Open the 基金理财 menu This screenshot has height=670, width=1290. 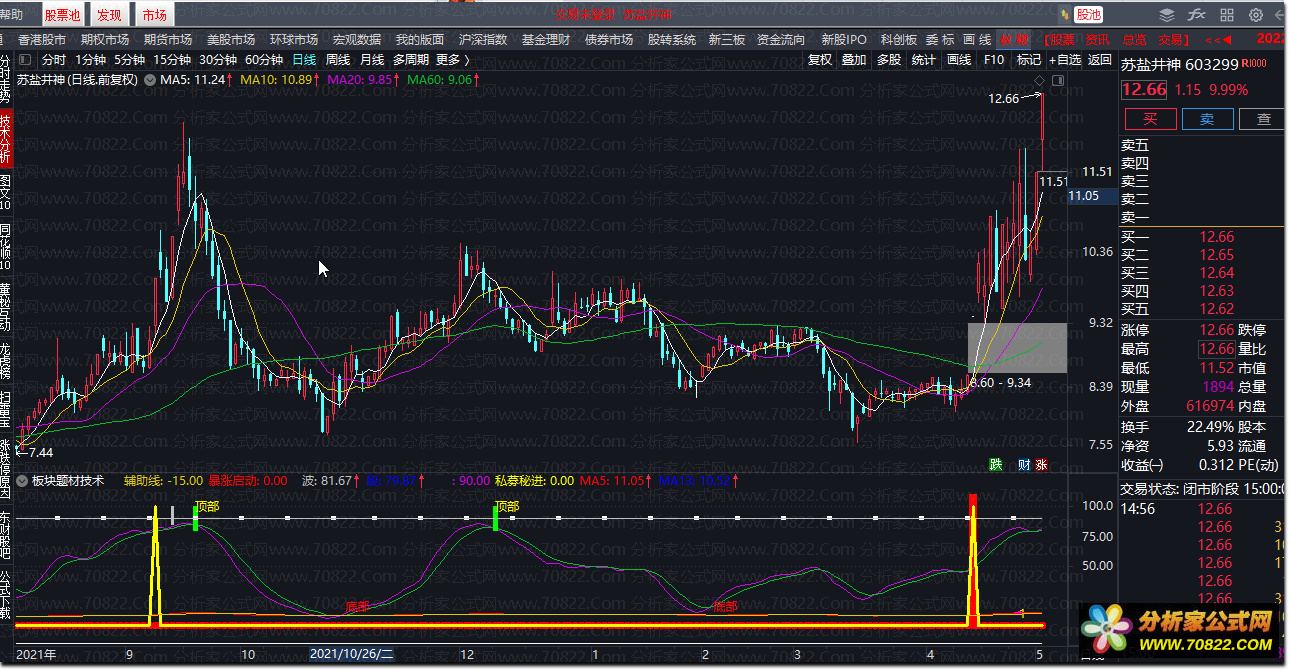(x=546, y=40)
